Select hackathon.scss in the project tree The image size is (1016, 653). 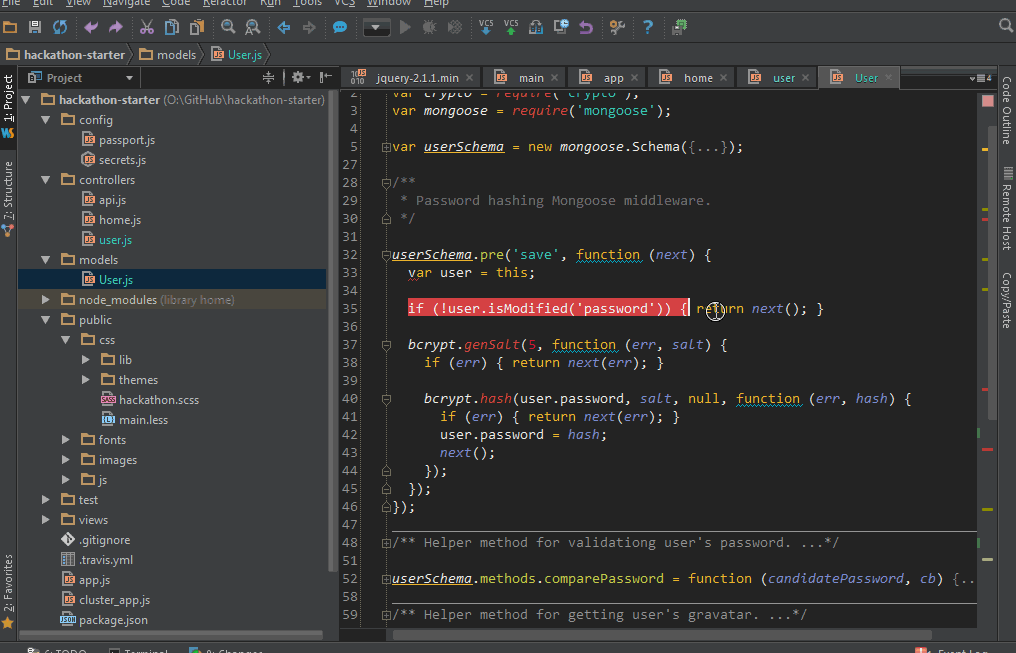(159, 400)
